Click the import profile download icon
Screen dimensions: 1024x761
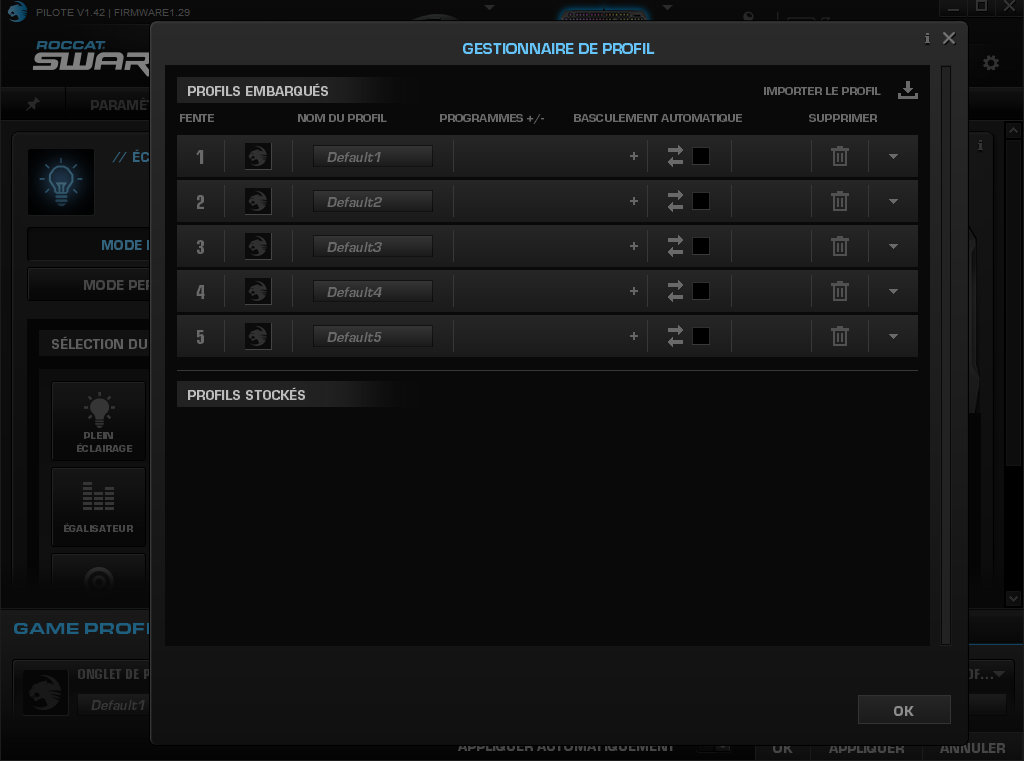point(908,90)
